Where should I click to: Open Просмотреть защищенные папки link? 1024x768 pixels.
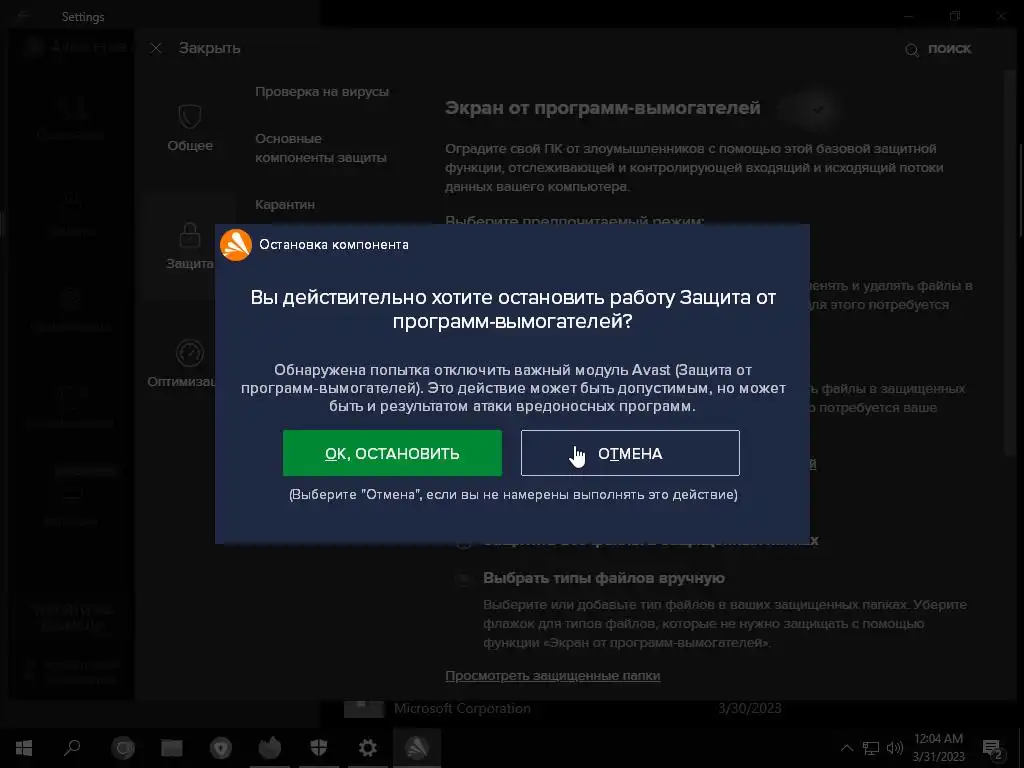[x=552, y=676]
